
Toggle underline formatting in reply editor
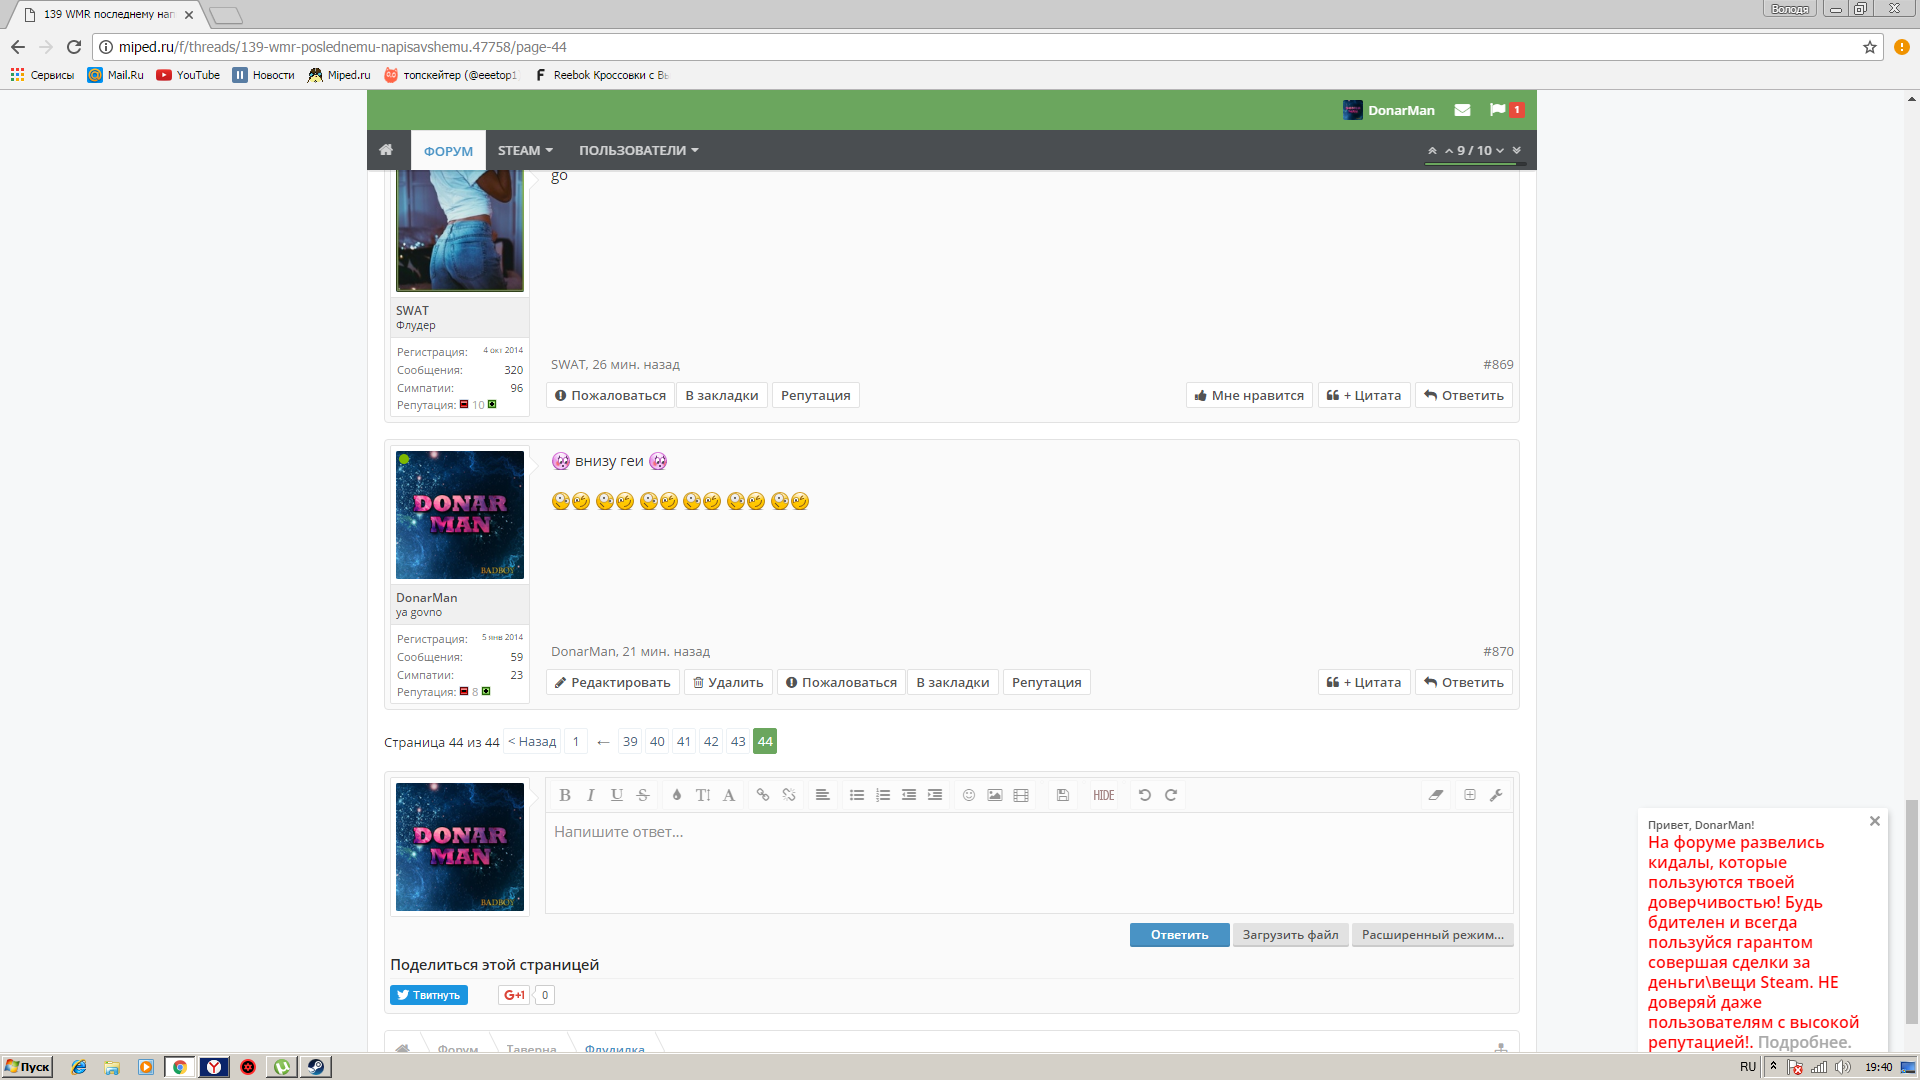[x=617, y=795]
